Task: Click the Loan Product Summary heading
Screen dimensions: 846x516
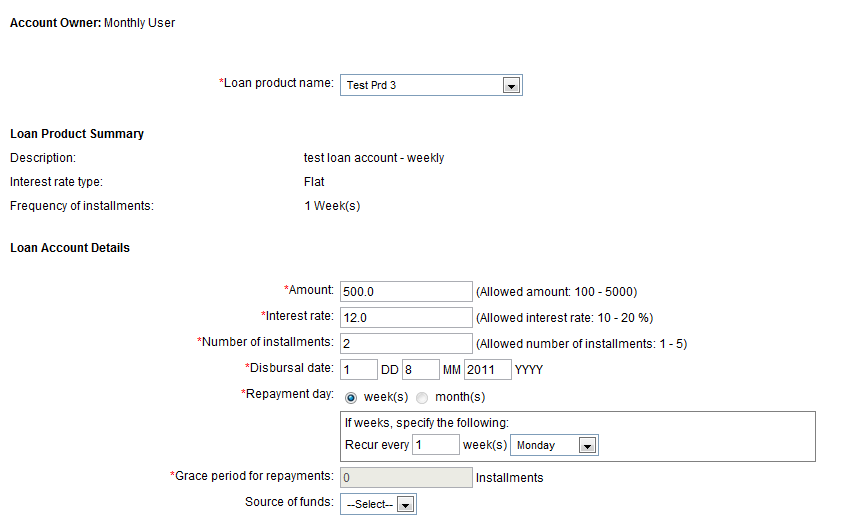Action: coord(77,134)
